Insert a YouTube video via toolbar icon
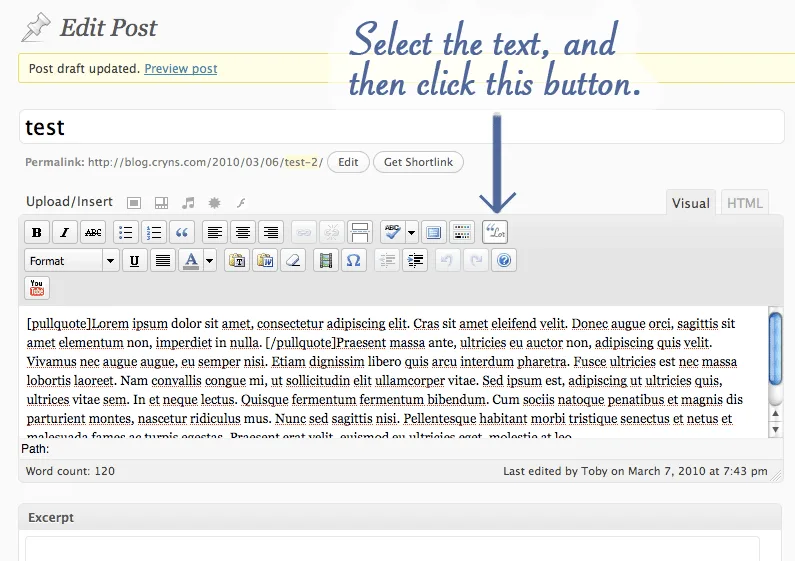Screen dimensions: 795x561 click(37, 288)
